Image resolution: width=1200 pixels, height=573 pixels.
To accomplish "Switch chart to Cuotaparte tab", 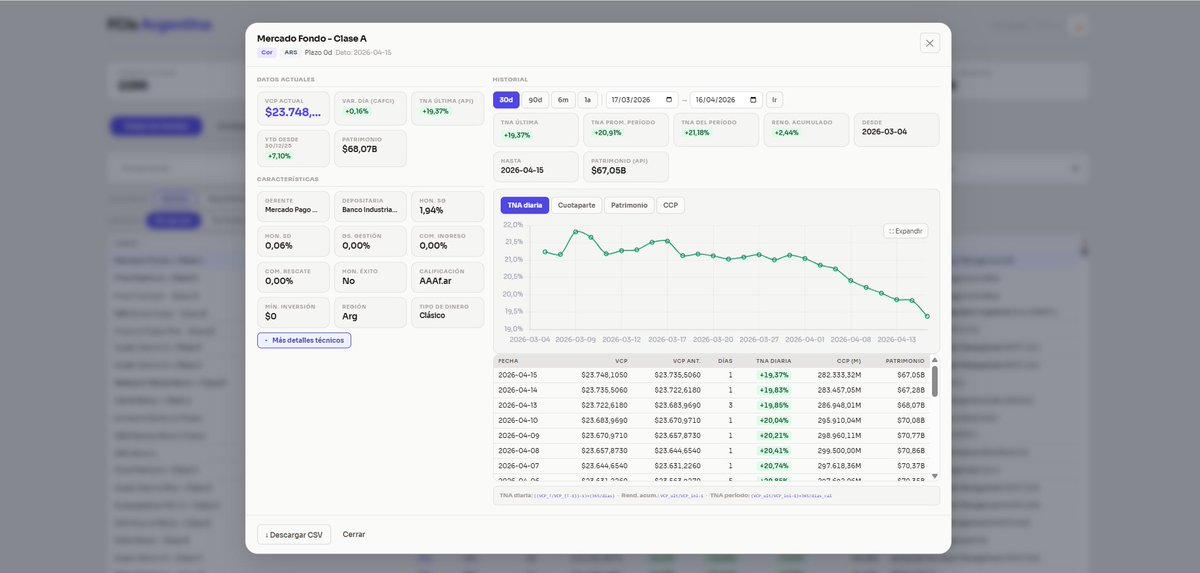I will (576, 205).
